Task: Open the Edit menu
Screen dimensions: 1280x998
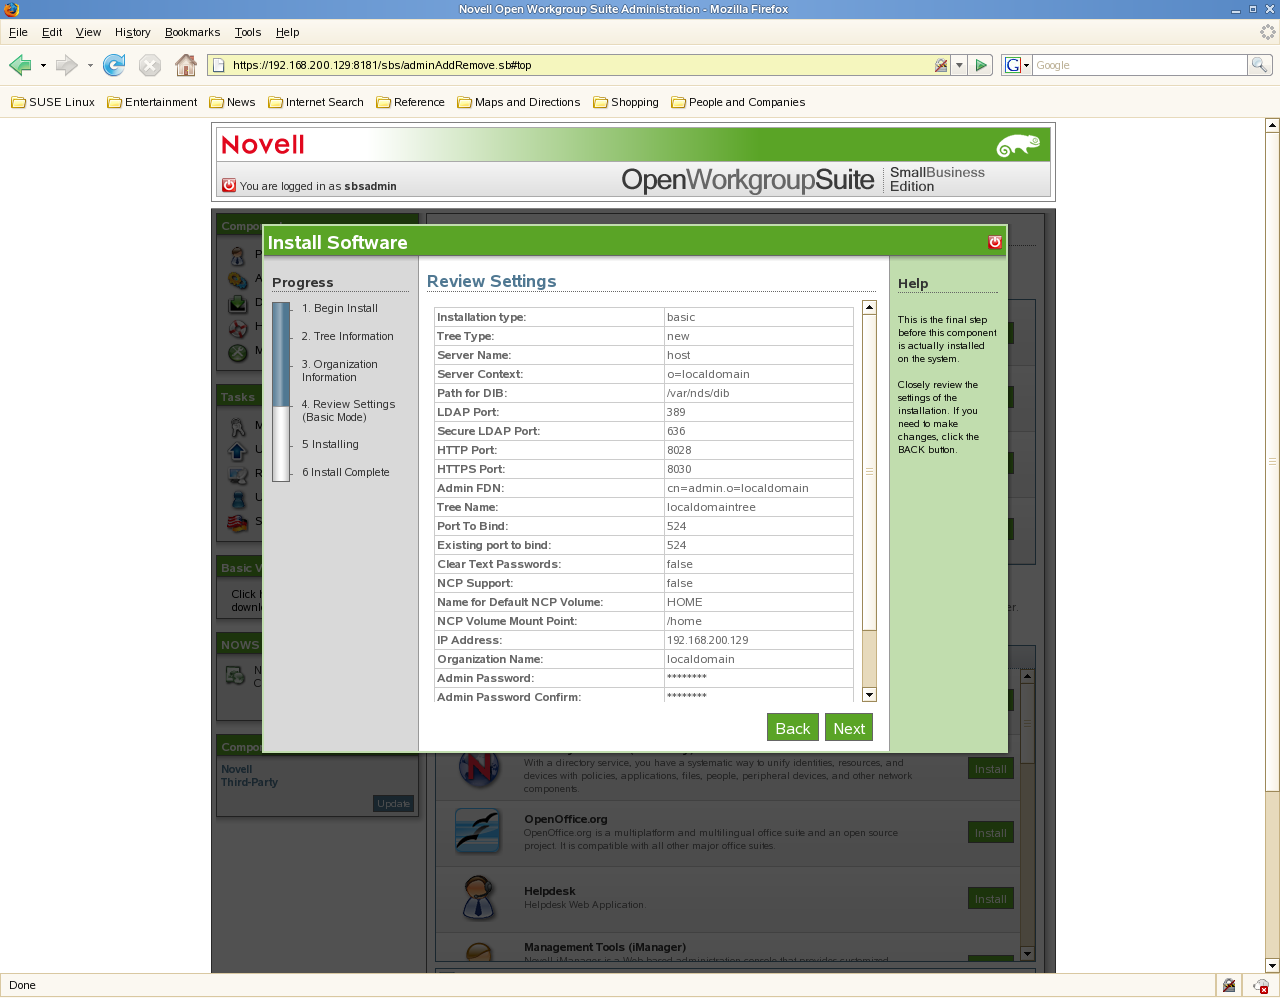Action: pyautogui.click(x=52, y=32)
